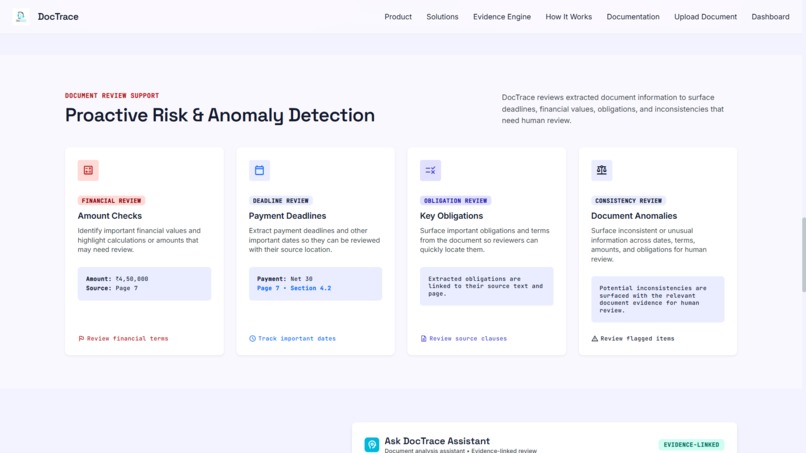
Task: Click the clock icon beside Track important dates
Action: (252, 338)
